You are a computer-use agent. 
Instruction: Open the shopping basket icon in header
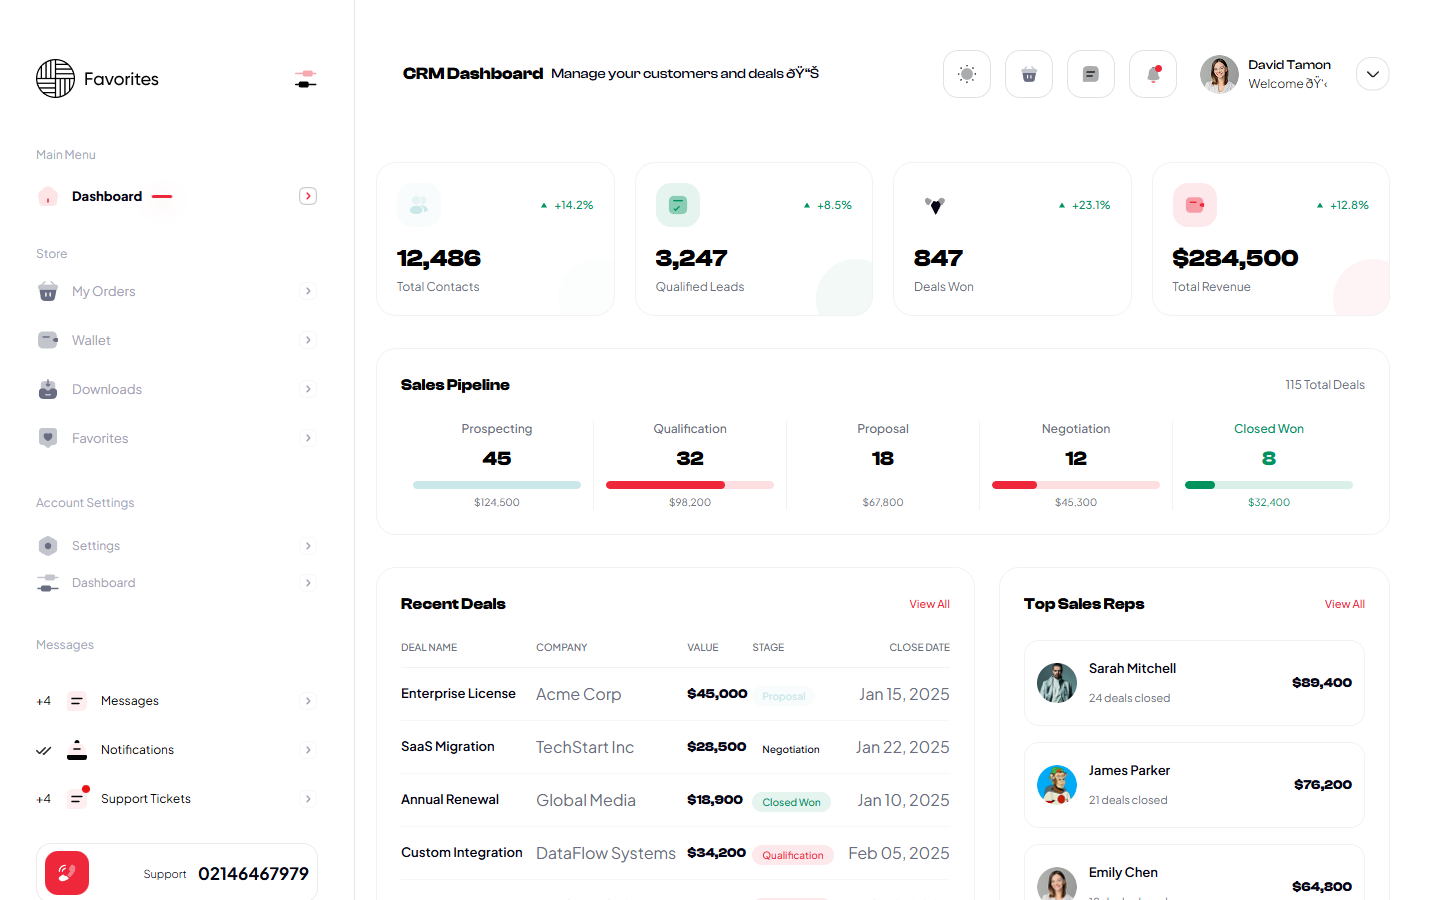pyautogui.click(x=1028, y=74)
